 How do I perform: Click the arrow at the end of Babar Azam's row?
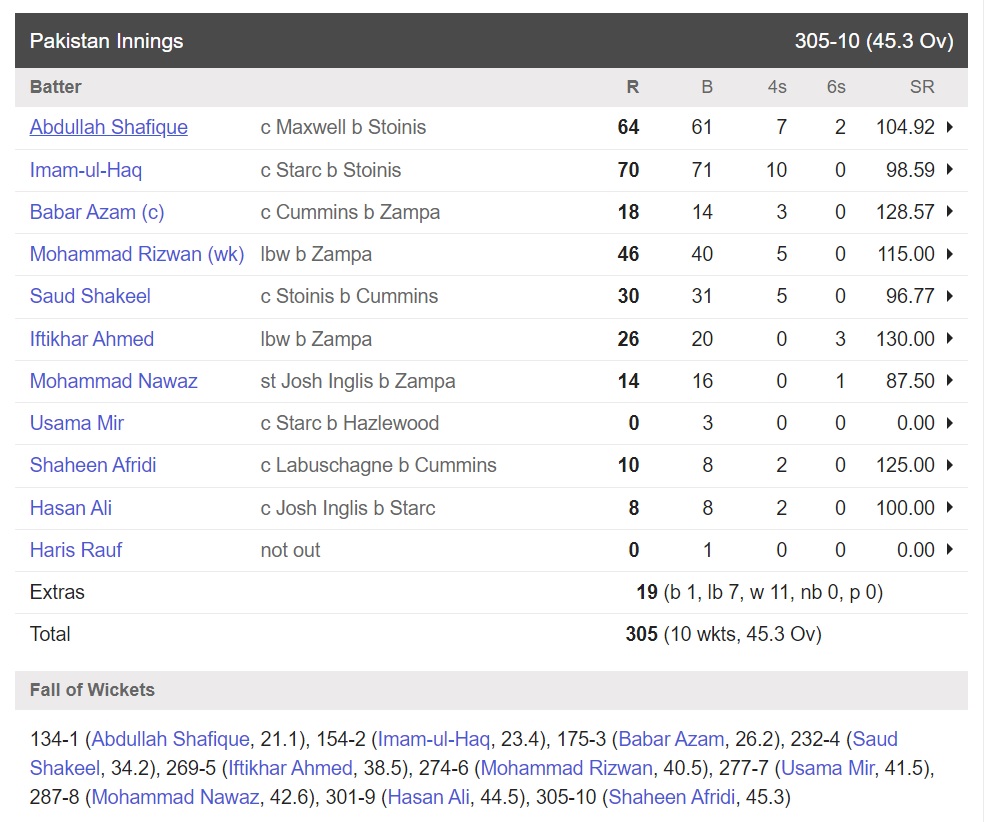pyautogui.click(x=948, y=212)
